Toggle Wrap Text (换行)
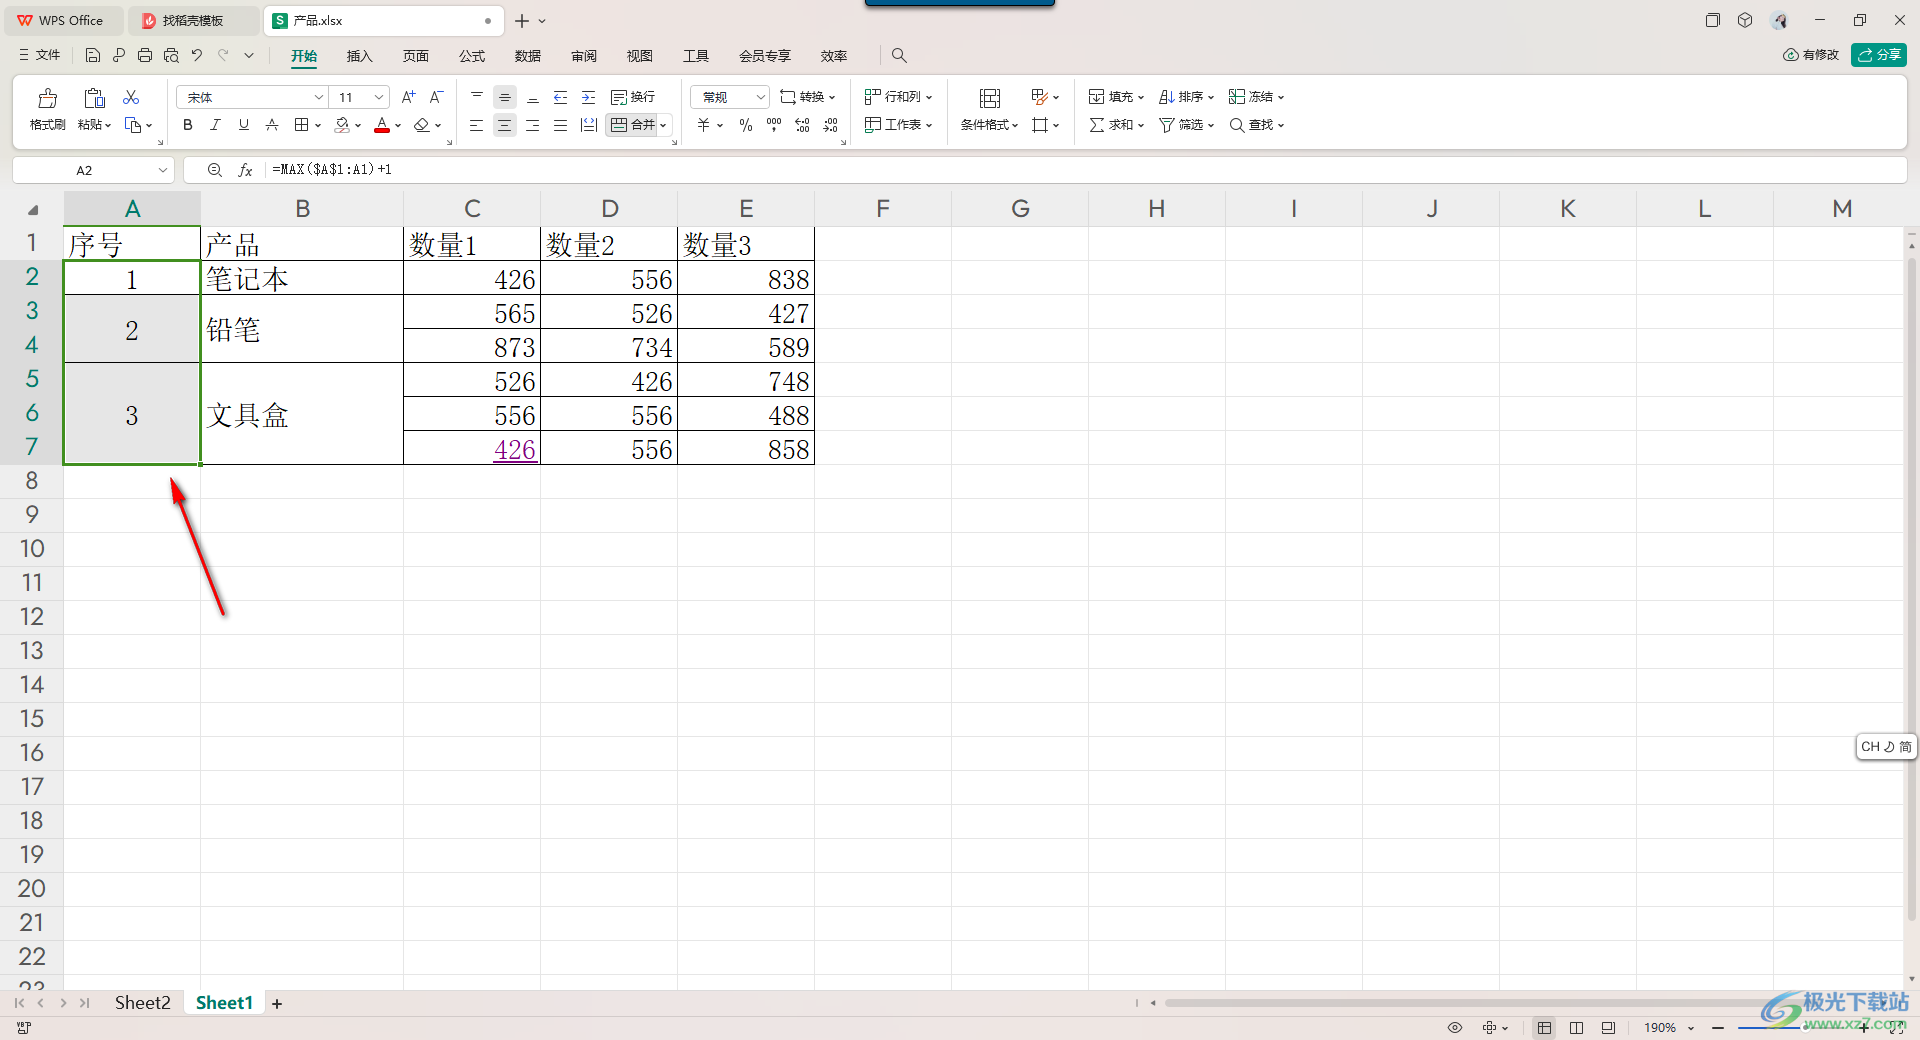Screen dimensions: 1920x1040 pyautogui.click(x=633, y=97)
